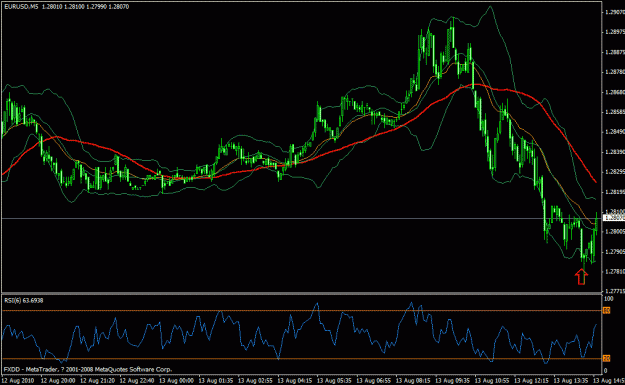Click the highlighted current price label on the price axis
The height and width of the screenshot is (385, 625).
pyautogui.click(x=613, y=218)
